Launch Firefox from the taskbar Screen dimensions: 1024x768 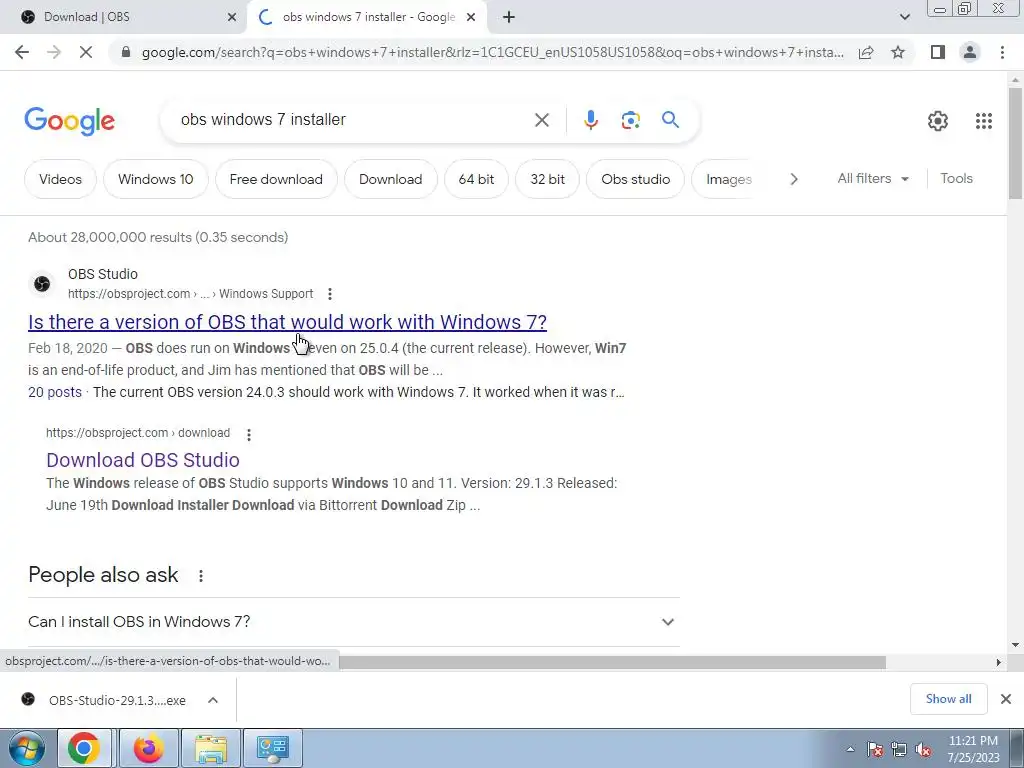(148, 748)
